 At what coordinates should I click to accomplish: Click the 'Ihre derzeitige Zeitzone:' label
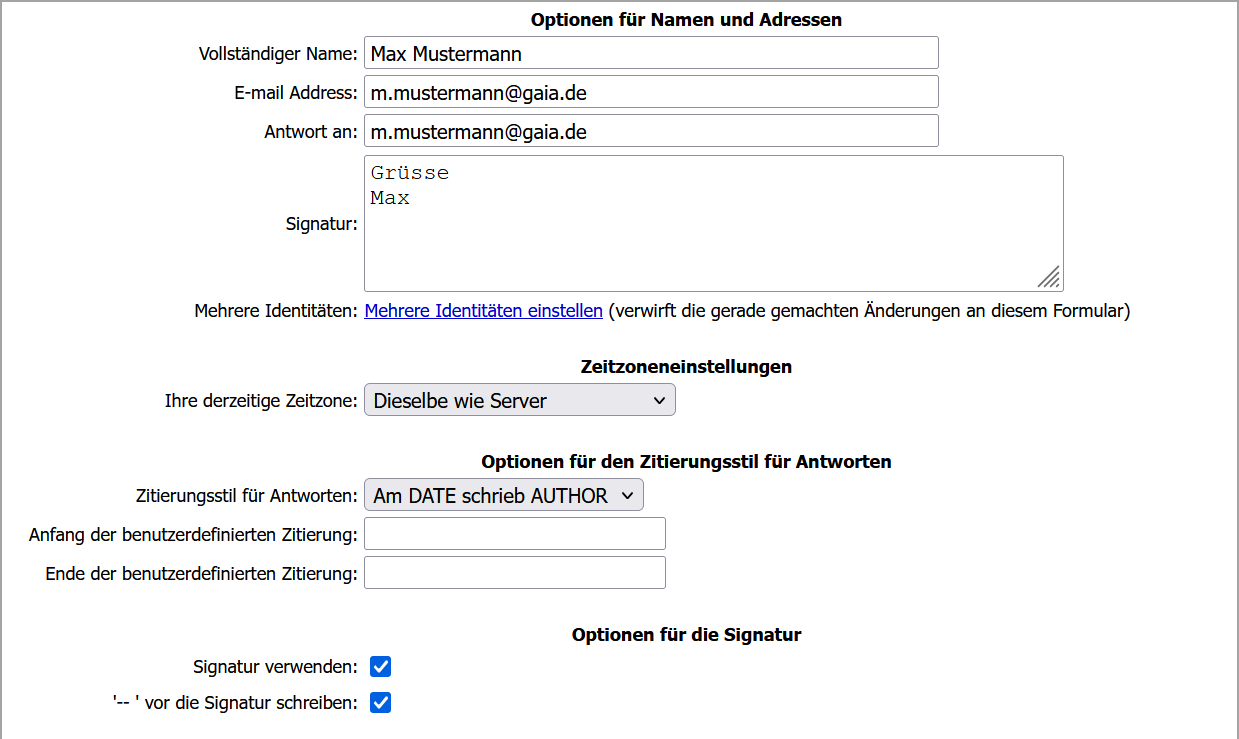click(x=261, y=400)
